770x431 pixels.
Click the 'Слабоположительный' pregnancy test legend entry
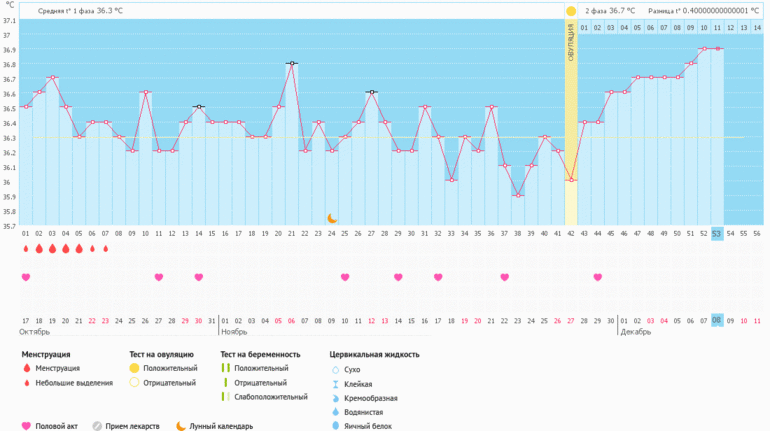pos(269,397)
